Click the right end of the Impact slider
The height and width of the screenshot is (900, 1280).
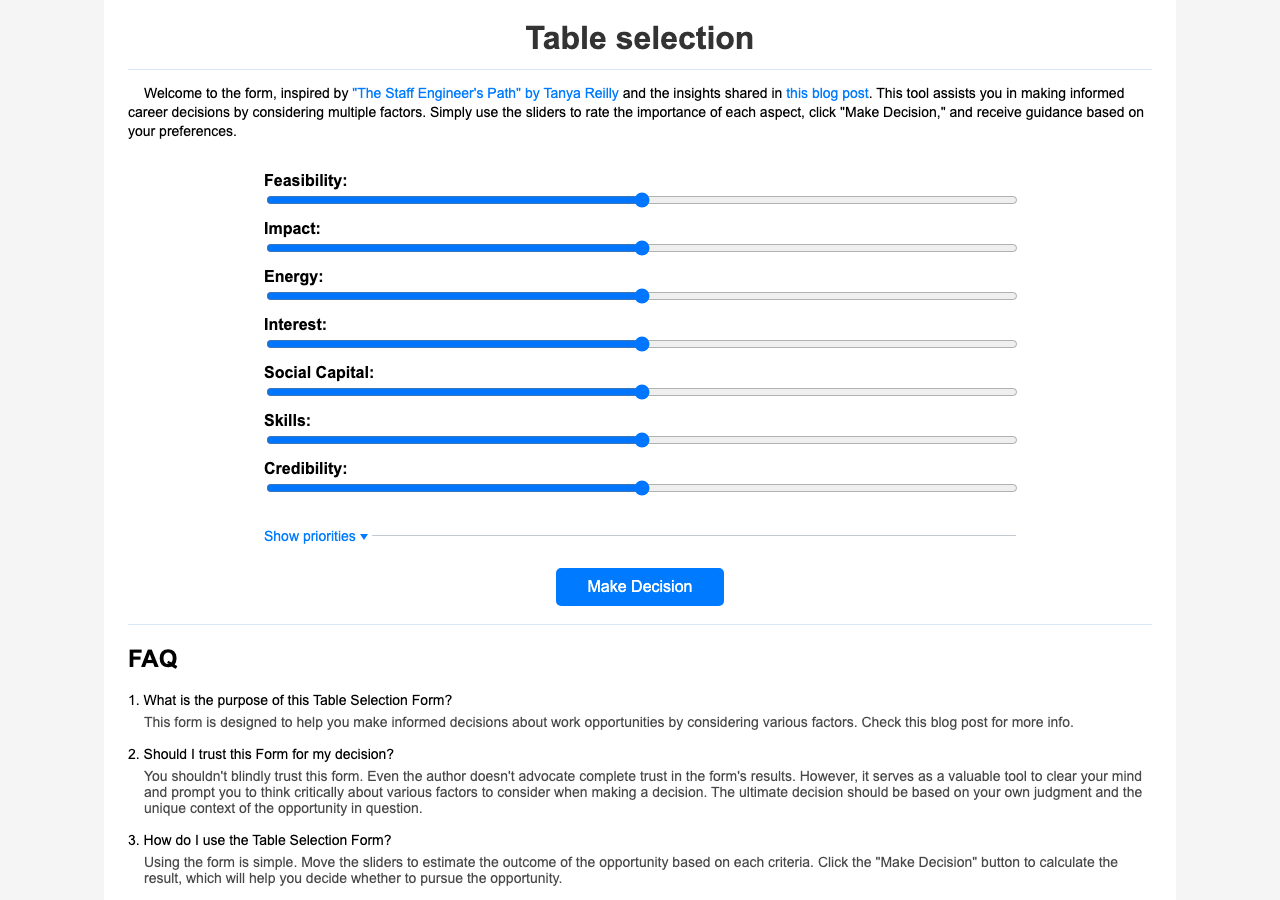tap(1008, 247)
